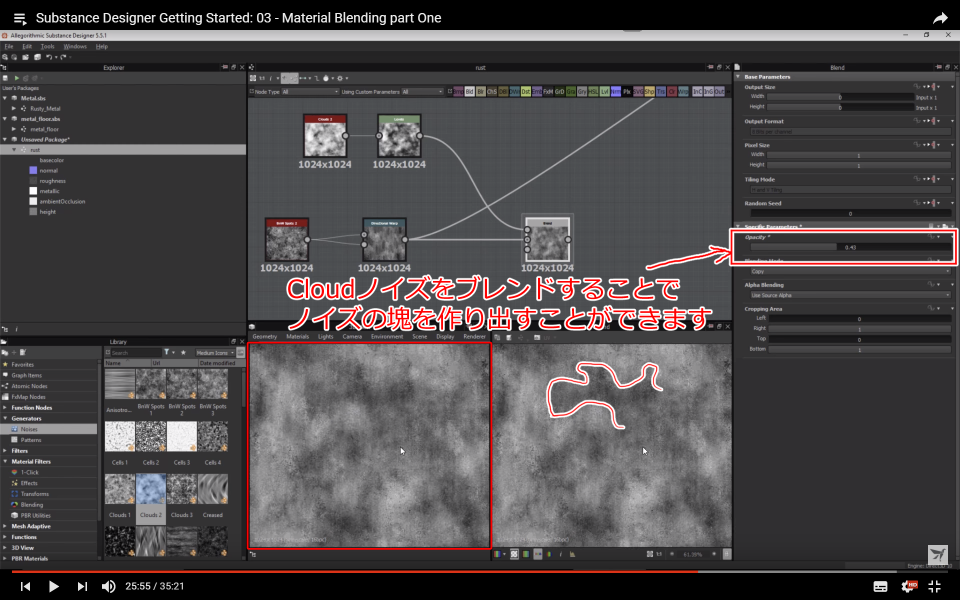This screenshot has width=960, height=600.
Task: Mute the video volume speaker
Action: 108,587
